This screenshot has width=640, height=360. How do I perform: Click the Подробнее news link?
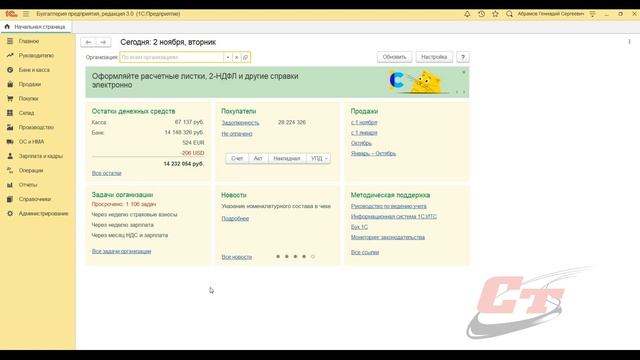235,218
